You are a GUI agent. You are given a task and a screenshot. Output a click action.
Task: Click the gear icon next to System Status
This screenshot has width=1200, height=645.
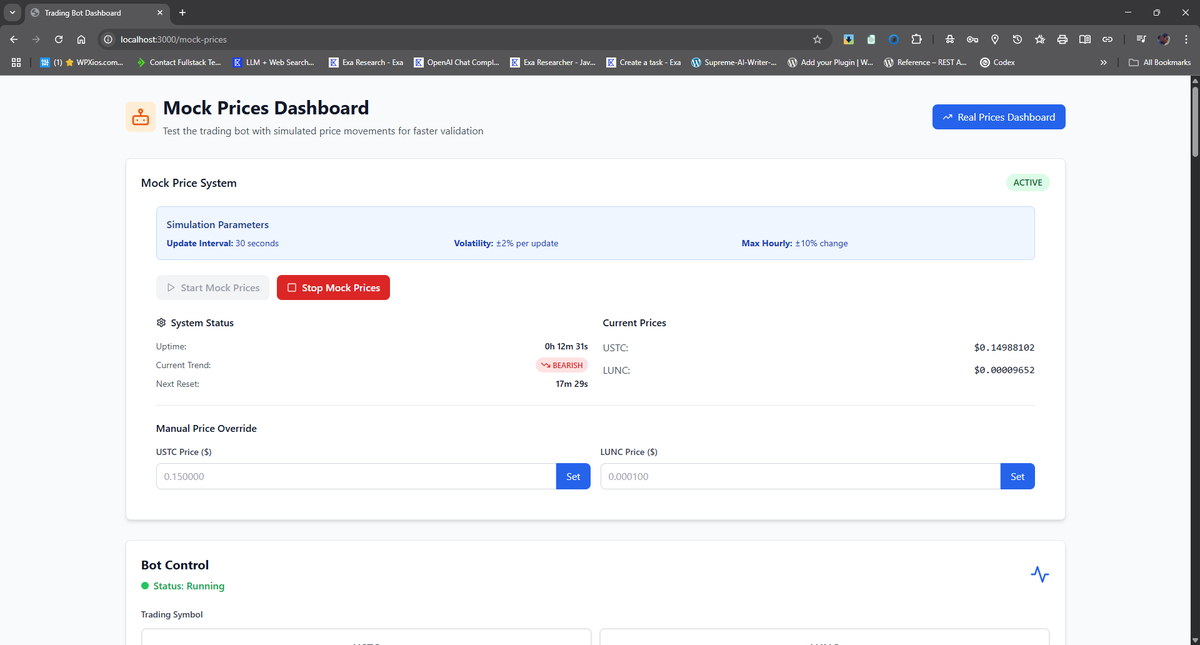[x=161, y=323]
